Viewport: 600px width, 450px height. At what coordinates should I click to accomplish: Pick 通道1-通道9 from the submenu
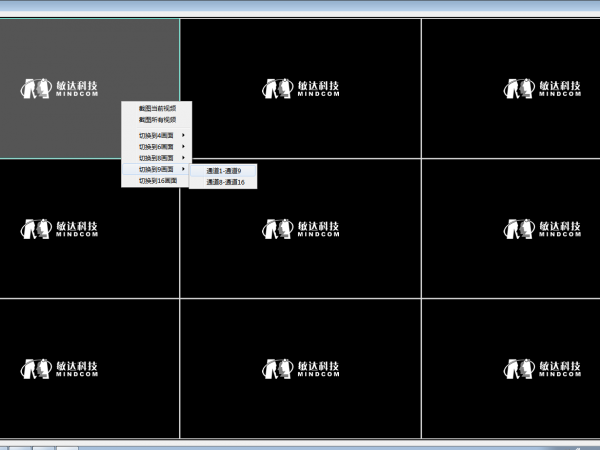(224, 171)
